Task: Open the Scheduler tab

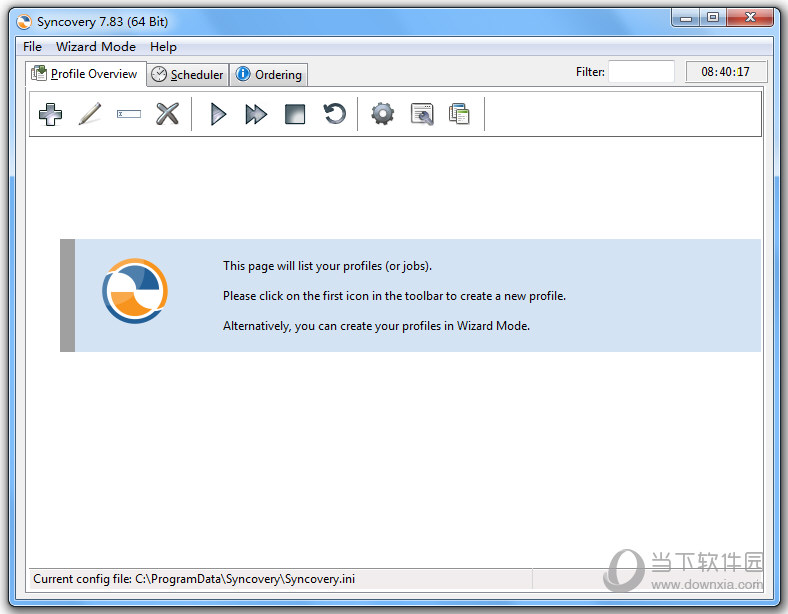Action: pyautogui.click(x=188, y=75)
